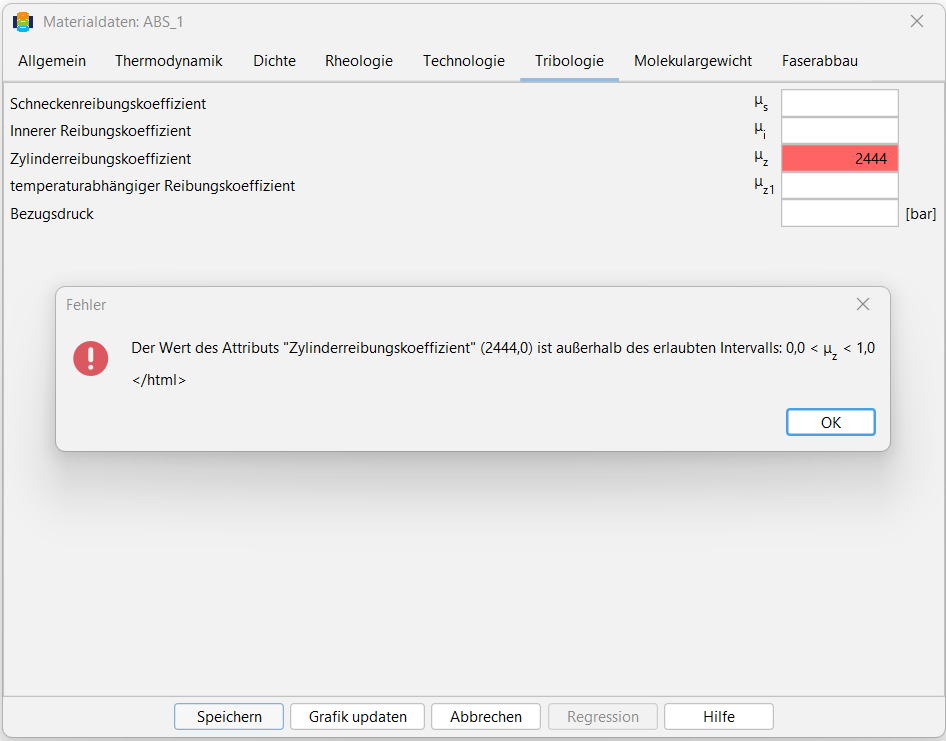Close the Fehler error dialog
This screenshot has height=741, width=946.
pyautogui.click(x=863, y=305)
